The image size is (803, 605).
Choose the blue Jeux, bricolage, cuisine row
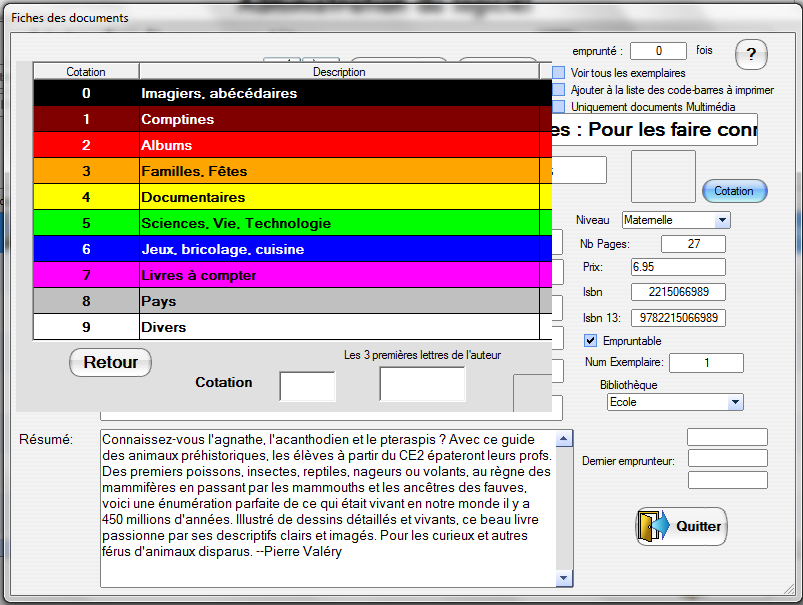(290, 249)
